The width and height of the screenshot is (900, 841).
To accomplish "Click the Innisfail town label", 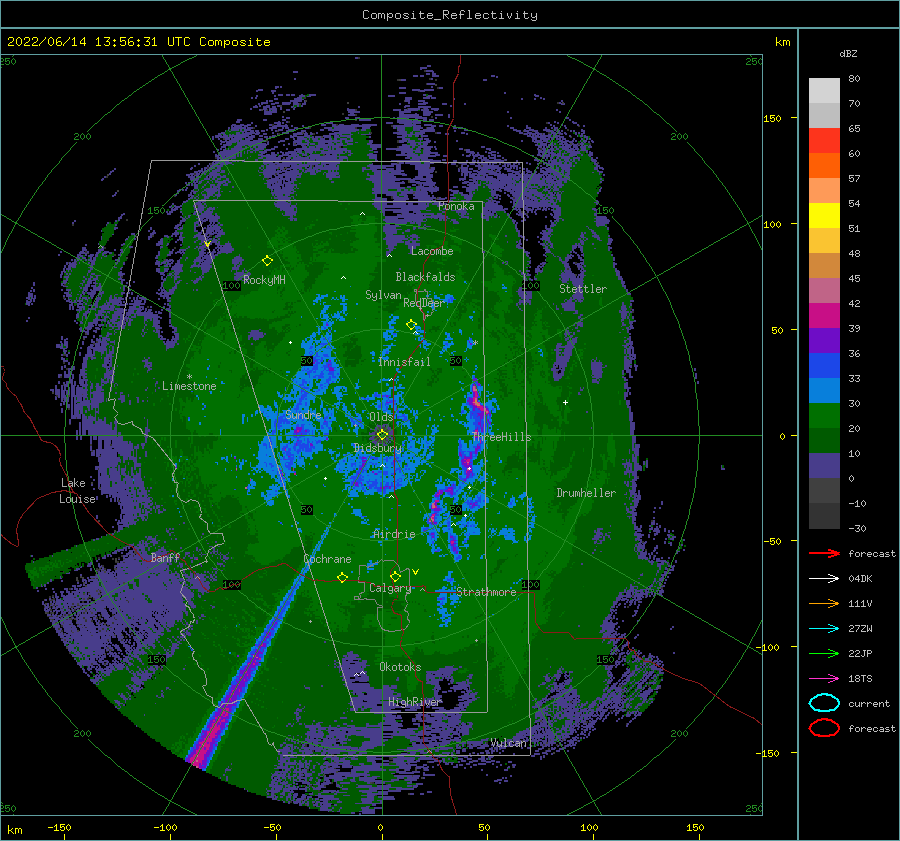I will coord(404,362).
